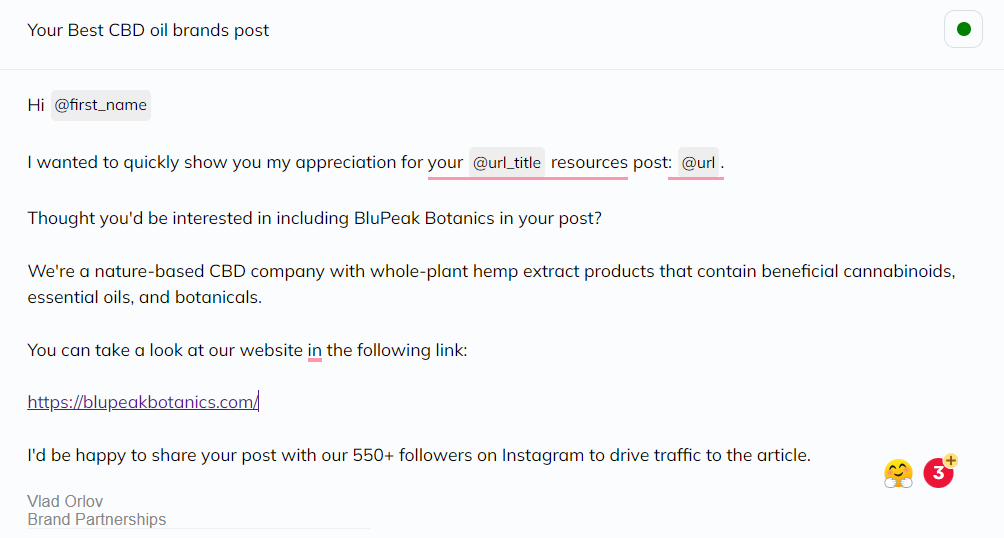Viewport: 1004px width, 538px height.
Task: Click the @first_name merge tag
Action: click(x=101, y=105)
